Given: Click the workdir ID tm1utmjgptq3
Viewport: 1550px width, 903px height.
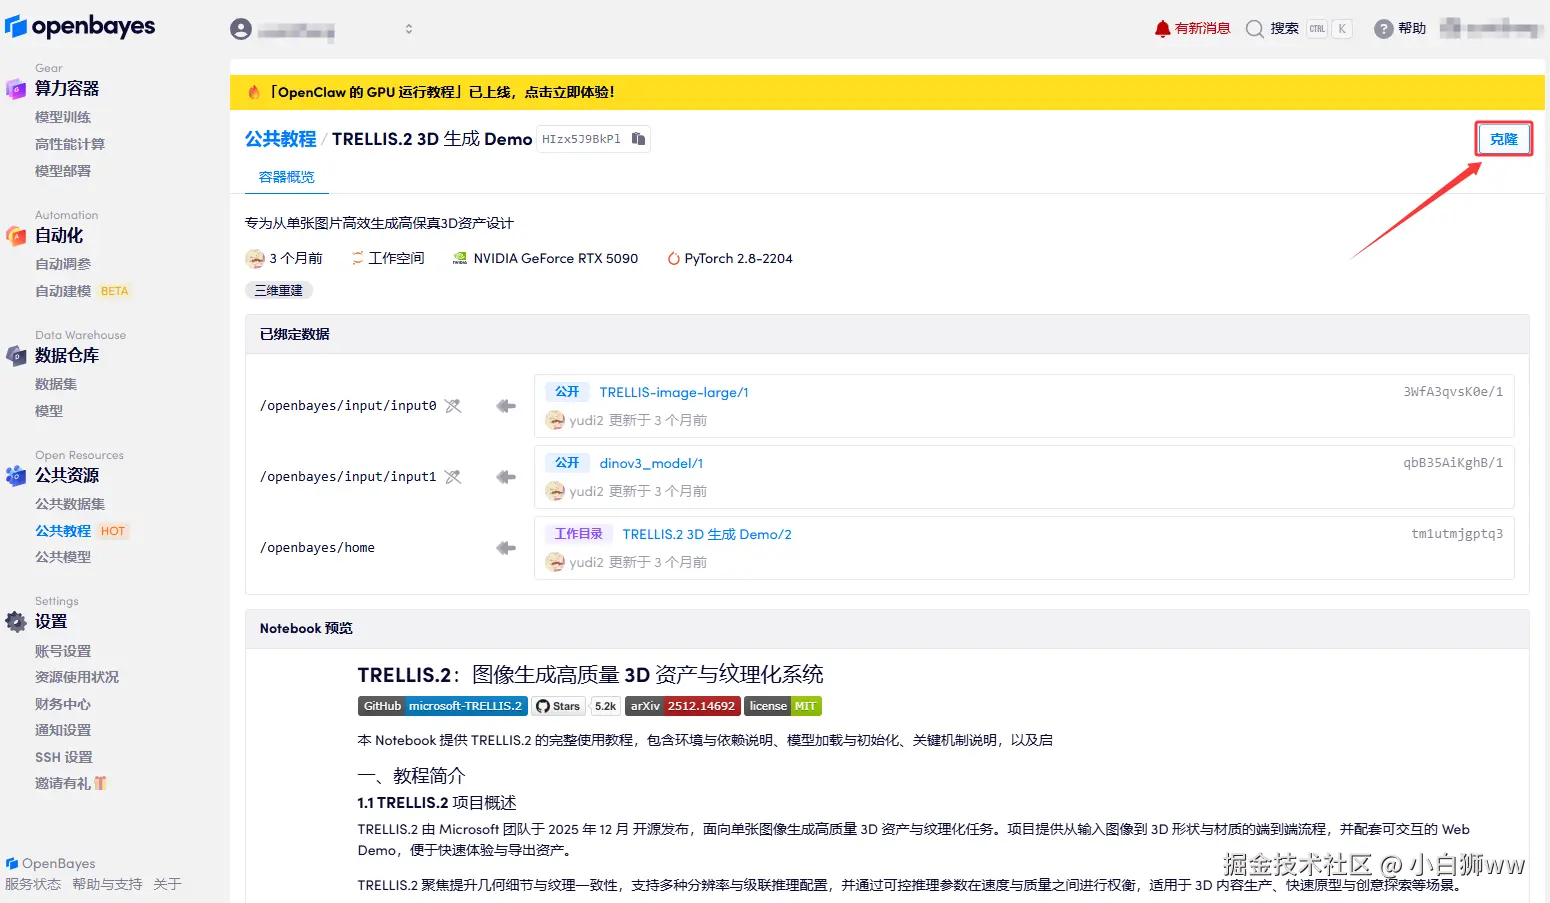Looking at the screenshot, I should (x=1457, y=534).
